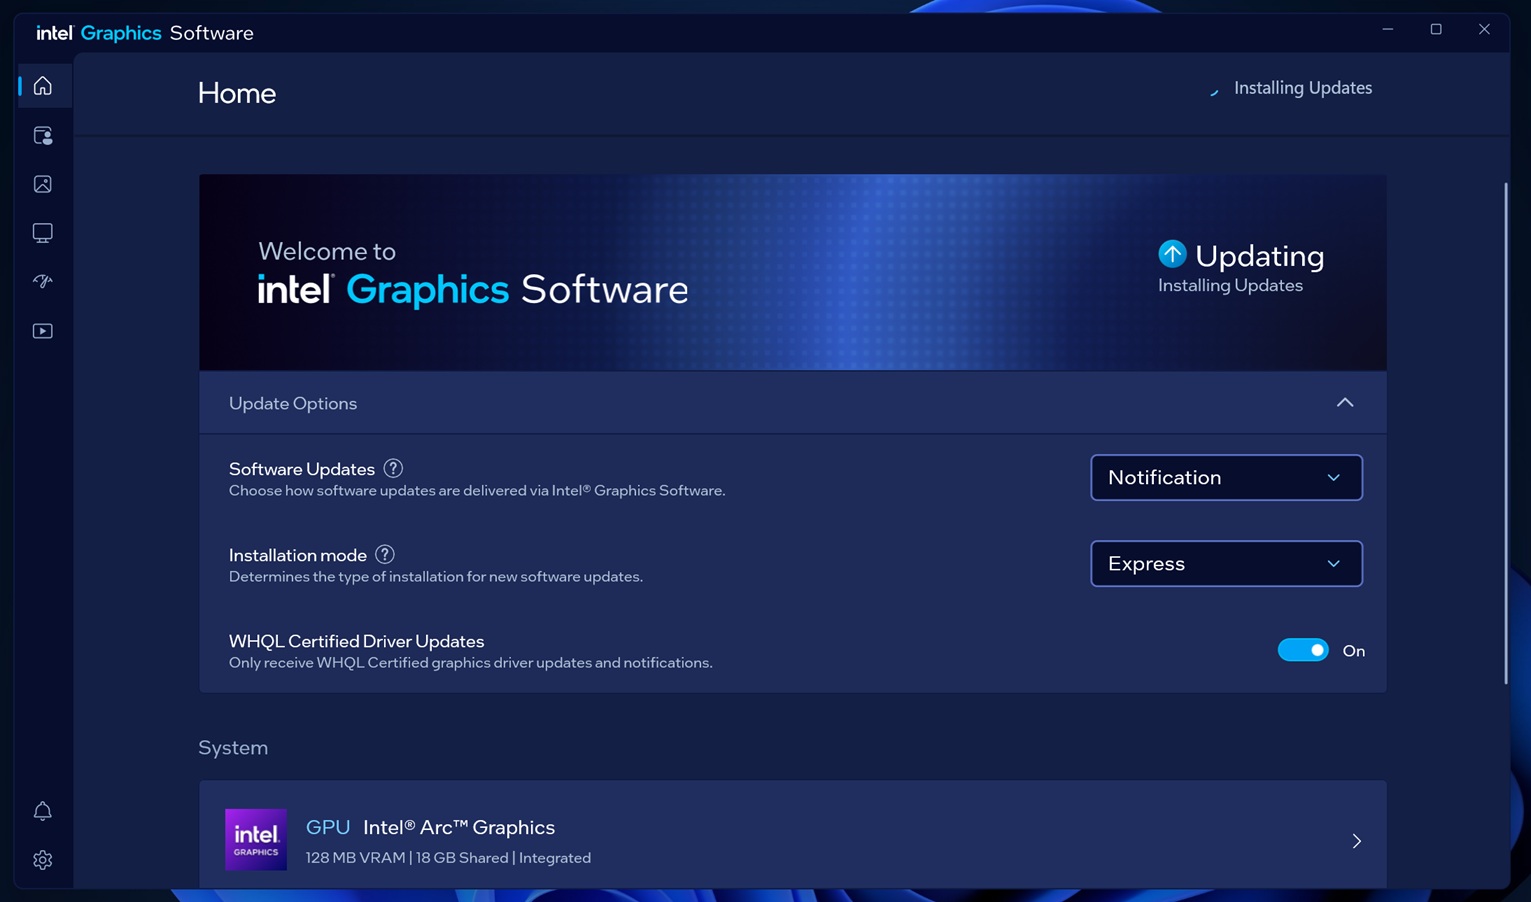Open the Profiles page with user icon
Viewport: 1531px width, 902px height.
(x=43, y=135)
